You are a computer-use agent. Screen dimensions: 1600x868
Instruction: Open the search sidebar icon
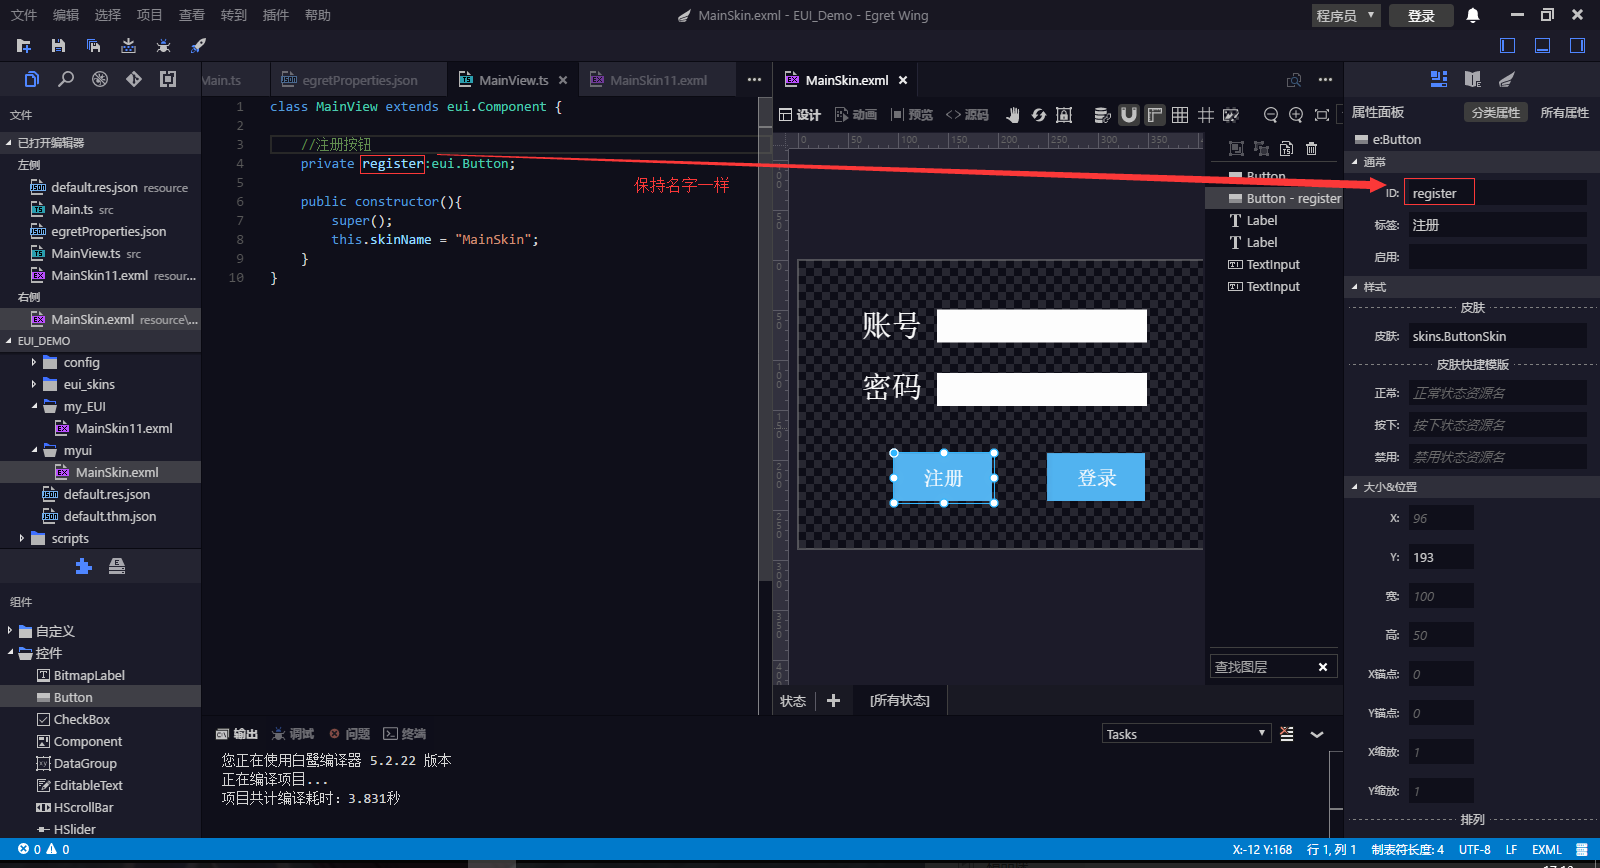(66, 79)
